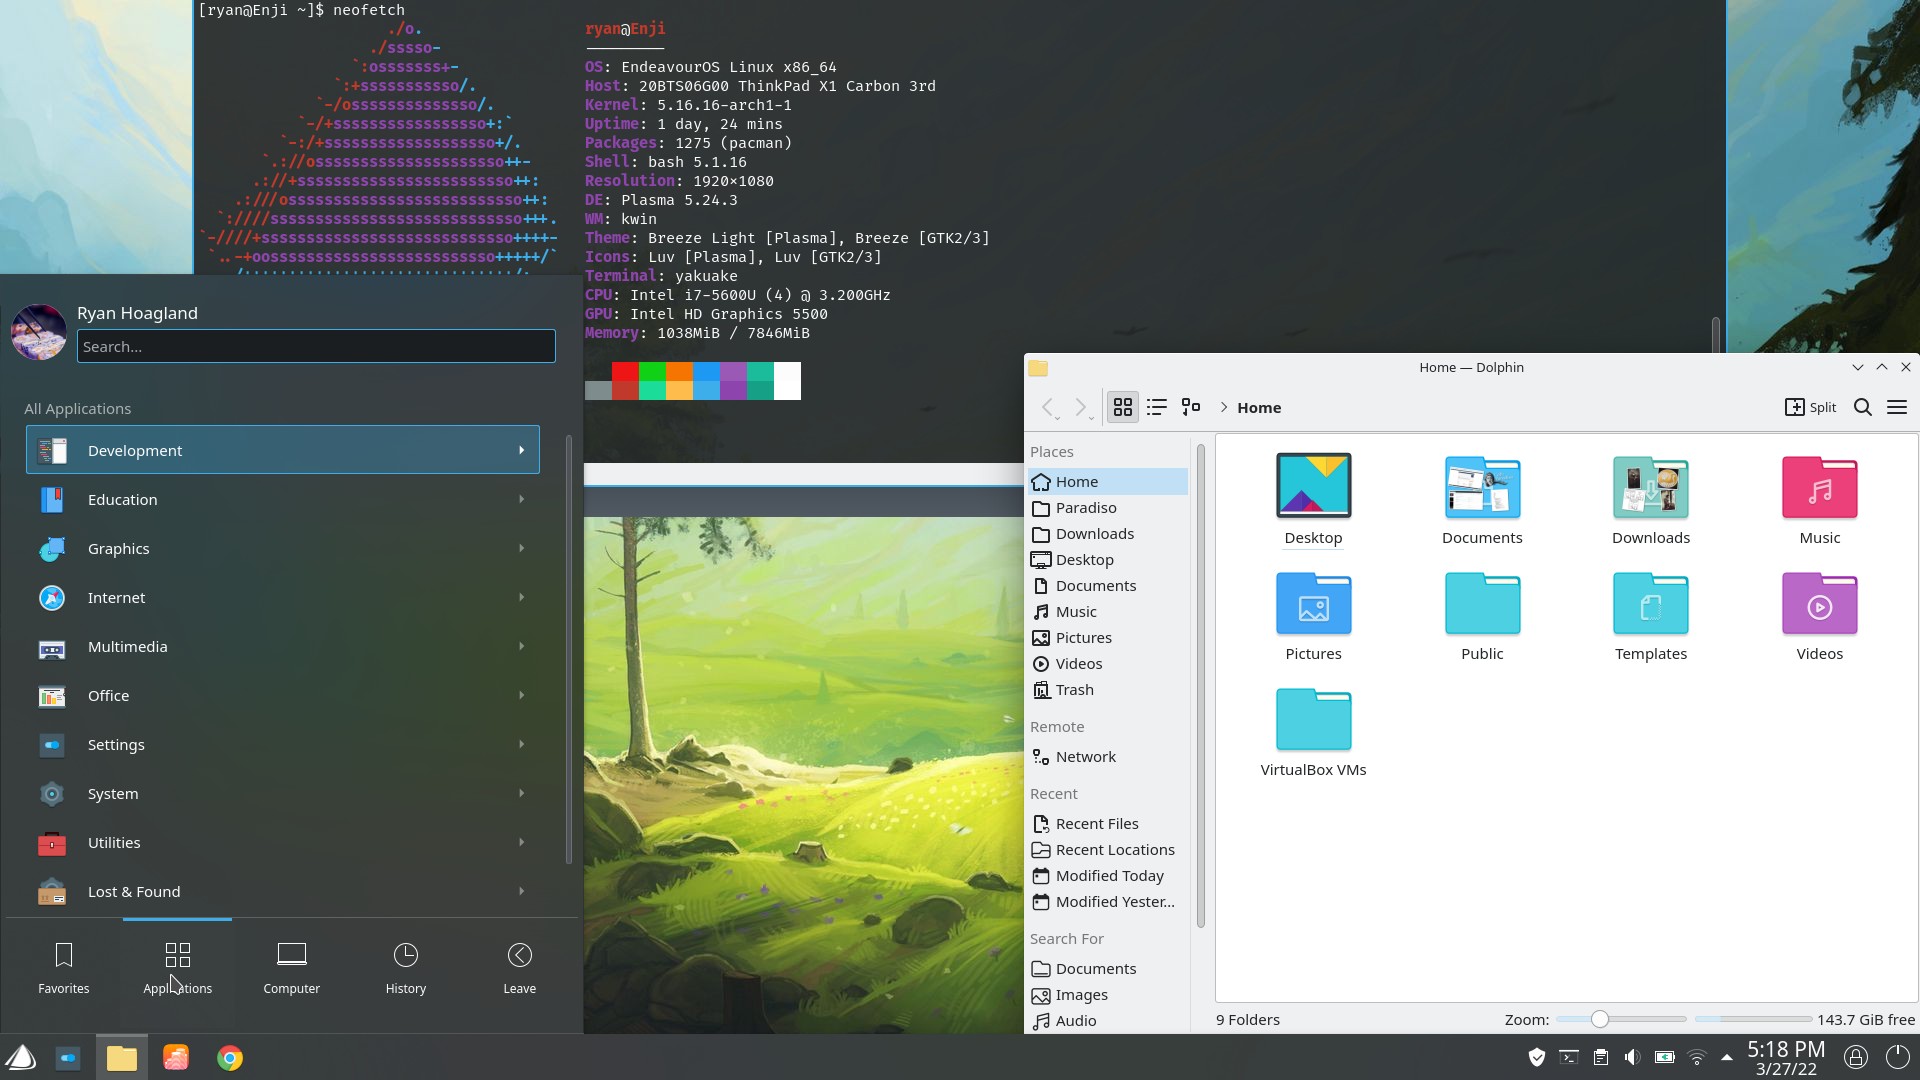The width and height of the screenshot is (1920, 1080).
Task: Expand the Internet application category
Action: 283,597
